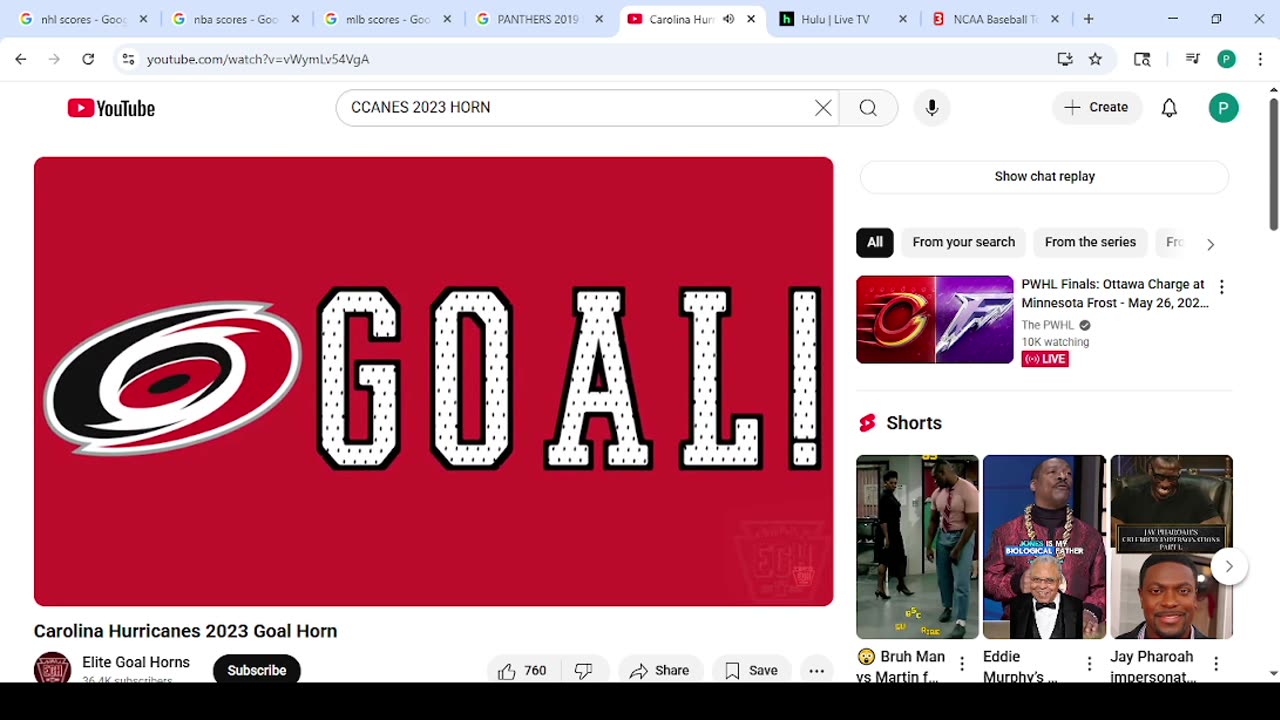This screenshot has height=720, width=1280.
Task: Select the All filter chip
Action: tap(875, 242)
